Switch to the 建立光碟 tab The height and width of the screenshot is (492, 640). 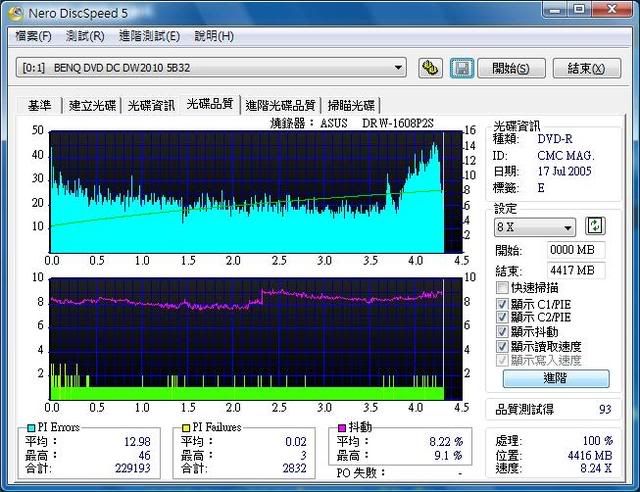[92, 106]
